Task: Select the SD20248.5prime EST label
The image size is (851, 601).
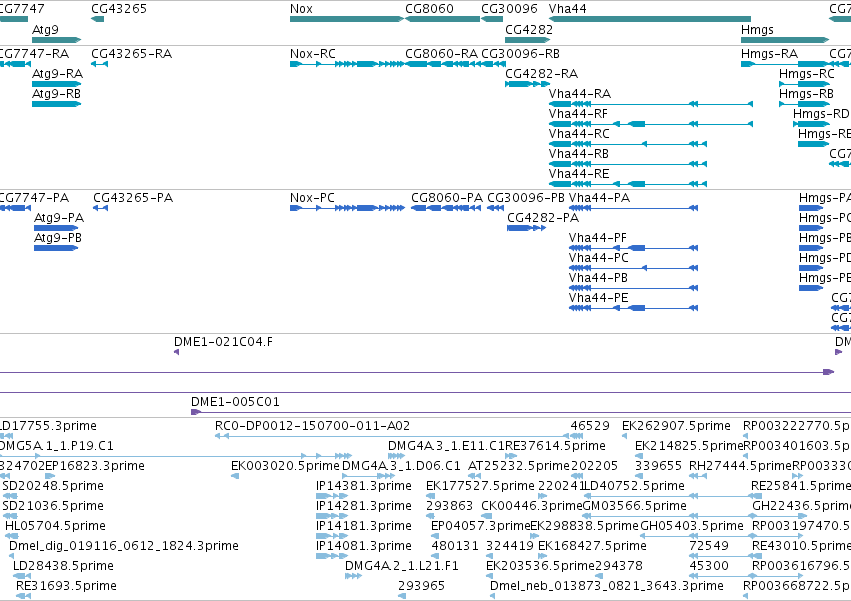Action: (53, 486)
